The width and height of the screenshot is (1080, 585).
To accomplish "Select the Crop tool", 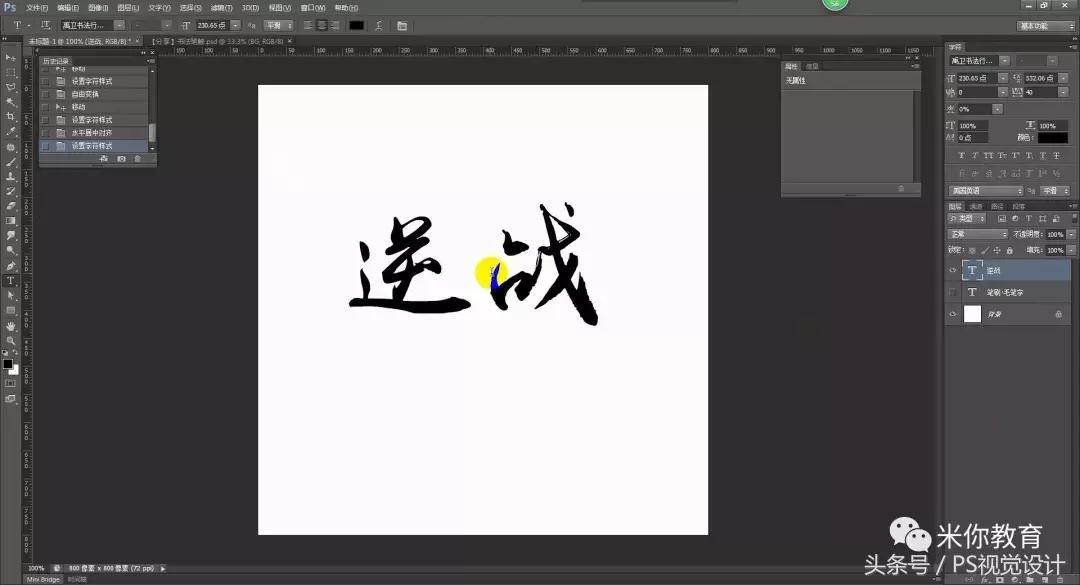I will tap(9, 118).
